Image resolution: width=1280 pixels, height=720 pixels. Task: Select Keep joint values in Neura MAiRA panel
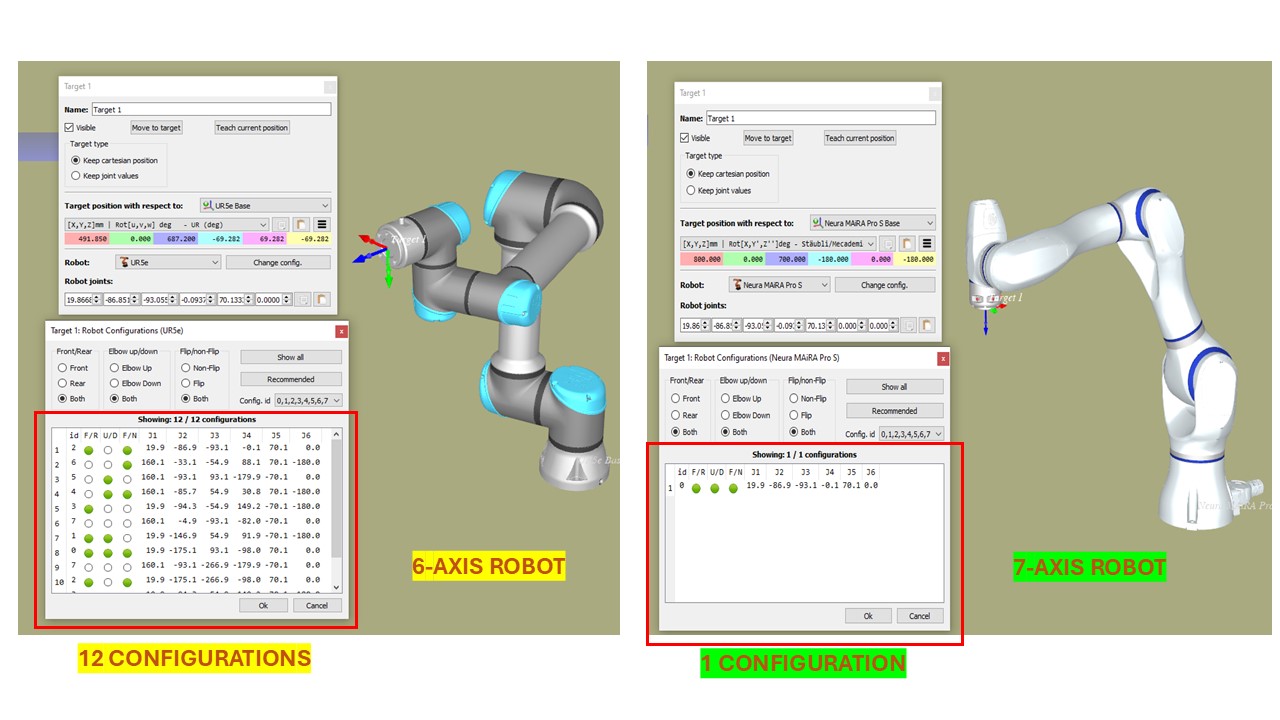pyautogui.click(x=690, y=190)
